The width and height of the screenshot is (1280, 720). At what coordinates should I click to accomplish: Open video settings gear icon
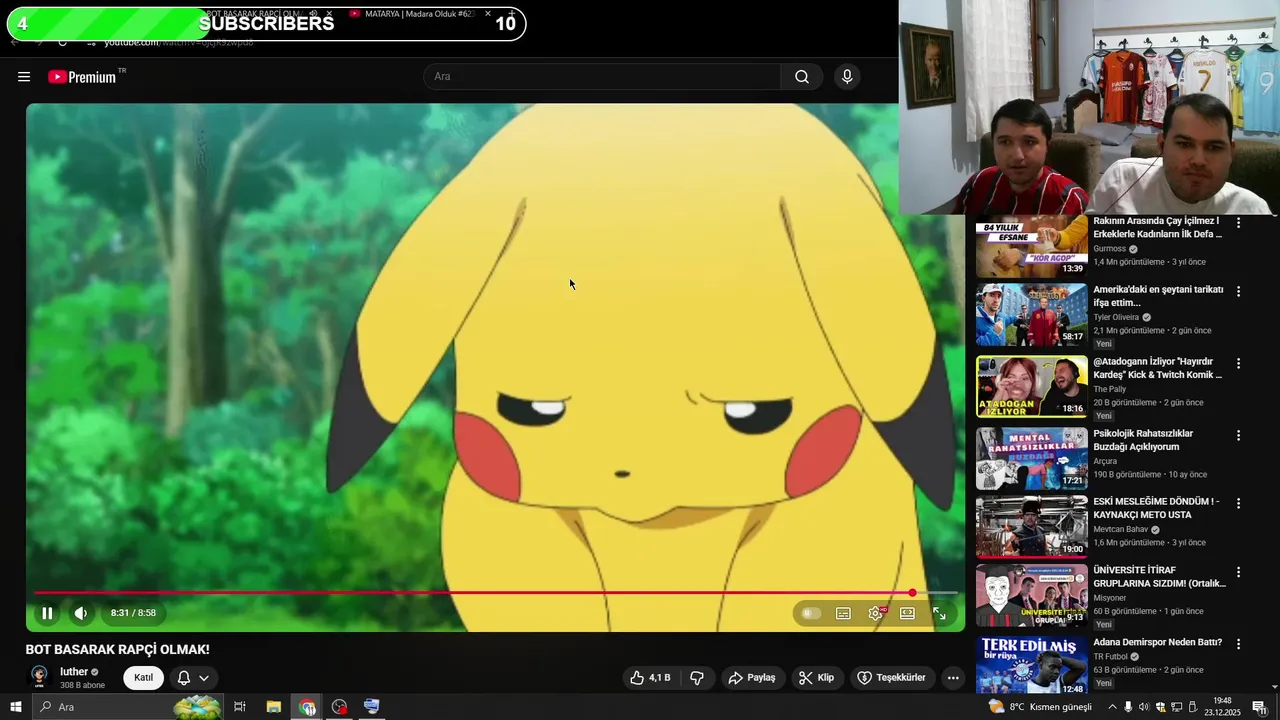coord(876,613)
